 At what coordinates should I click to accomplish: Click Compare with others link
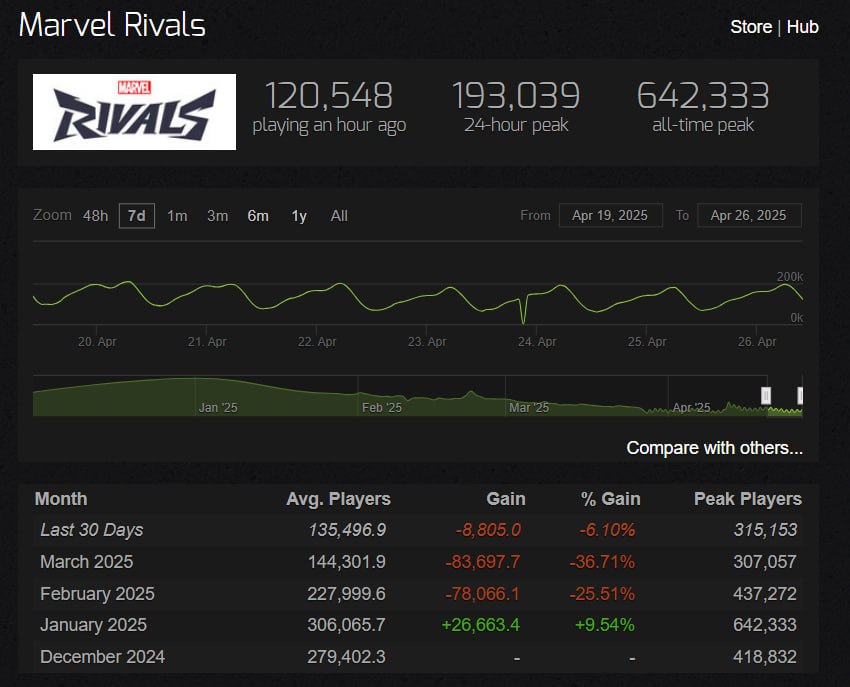(714, 448)
